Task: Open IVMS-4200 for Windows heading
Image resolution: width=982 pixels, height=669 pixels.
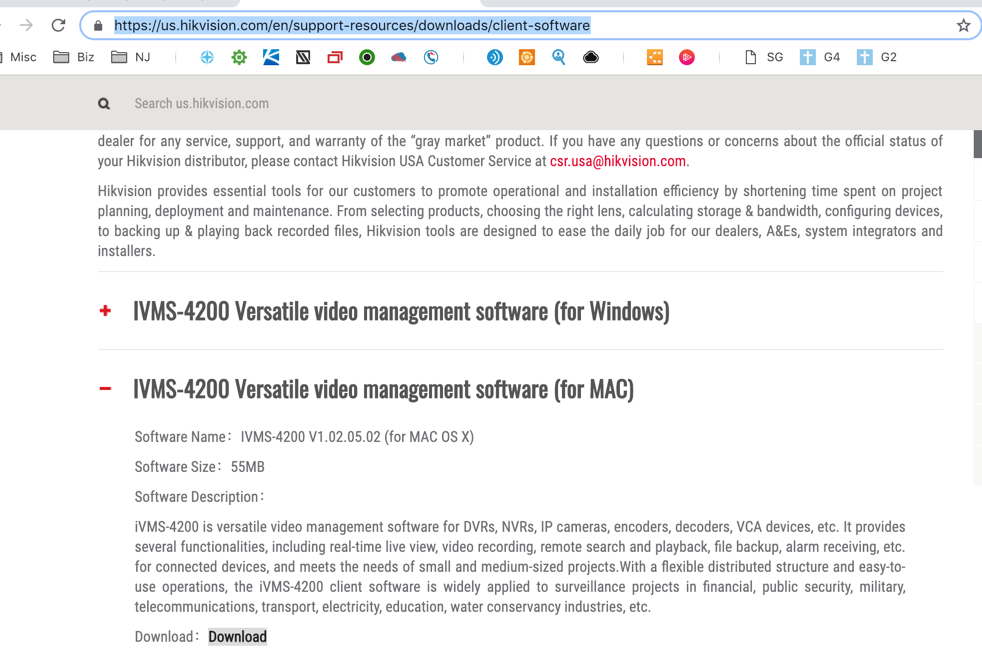Action: point(401,311)
